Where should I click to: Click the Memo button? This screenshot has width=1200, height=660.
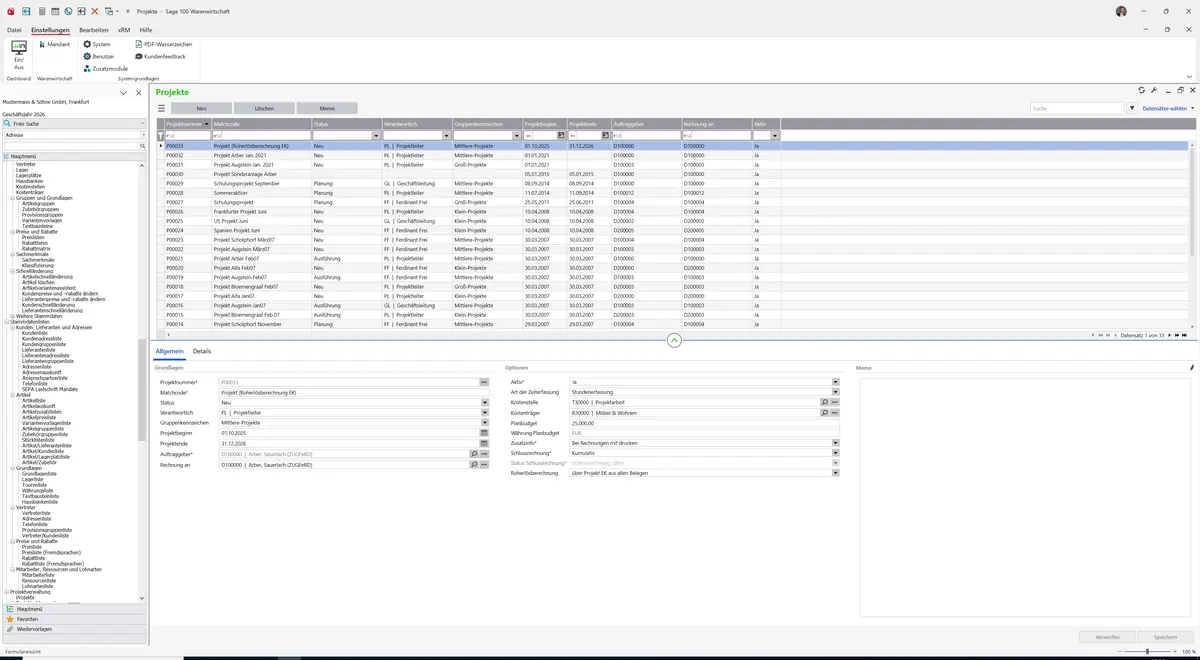(x=327, y=108)
